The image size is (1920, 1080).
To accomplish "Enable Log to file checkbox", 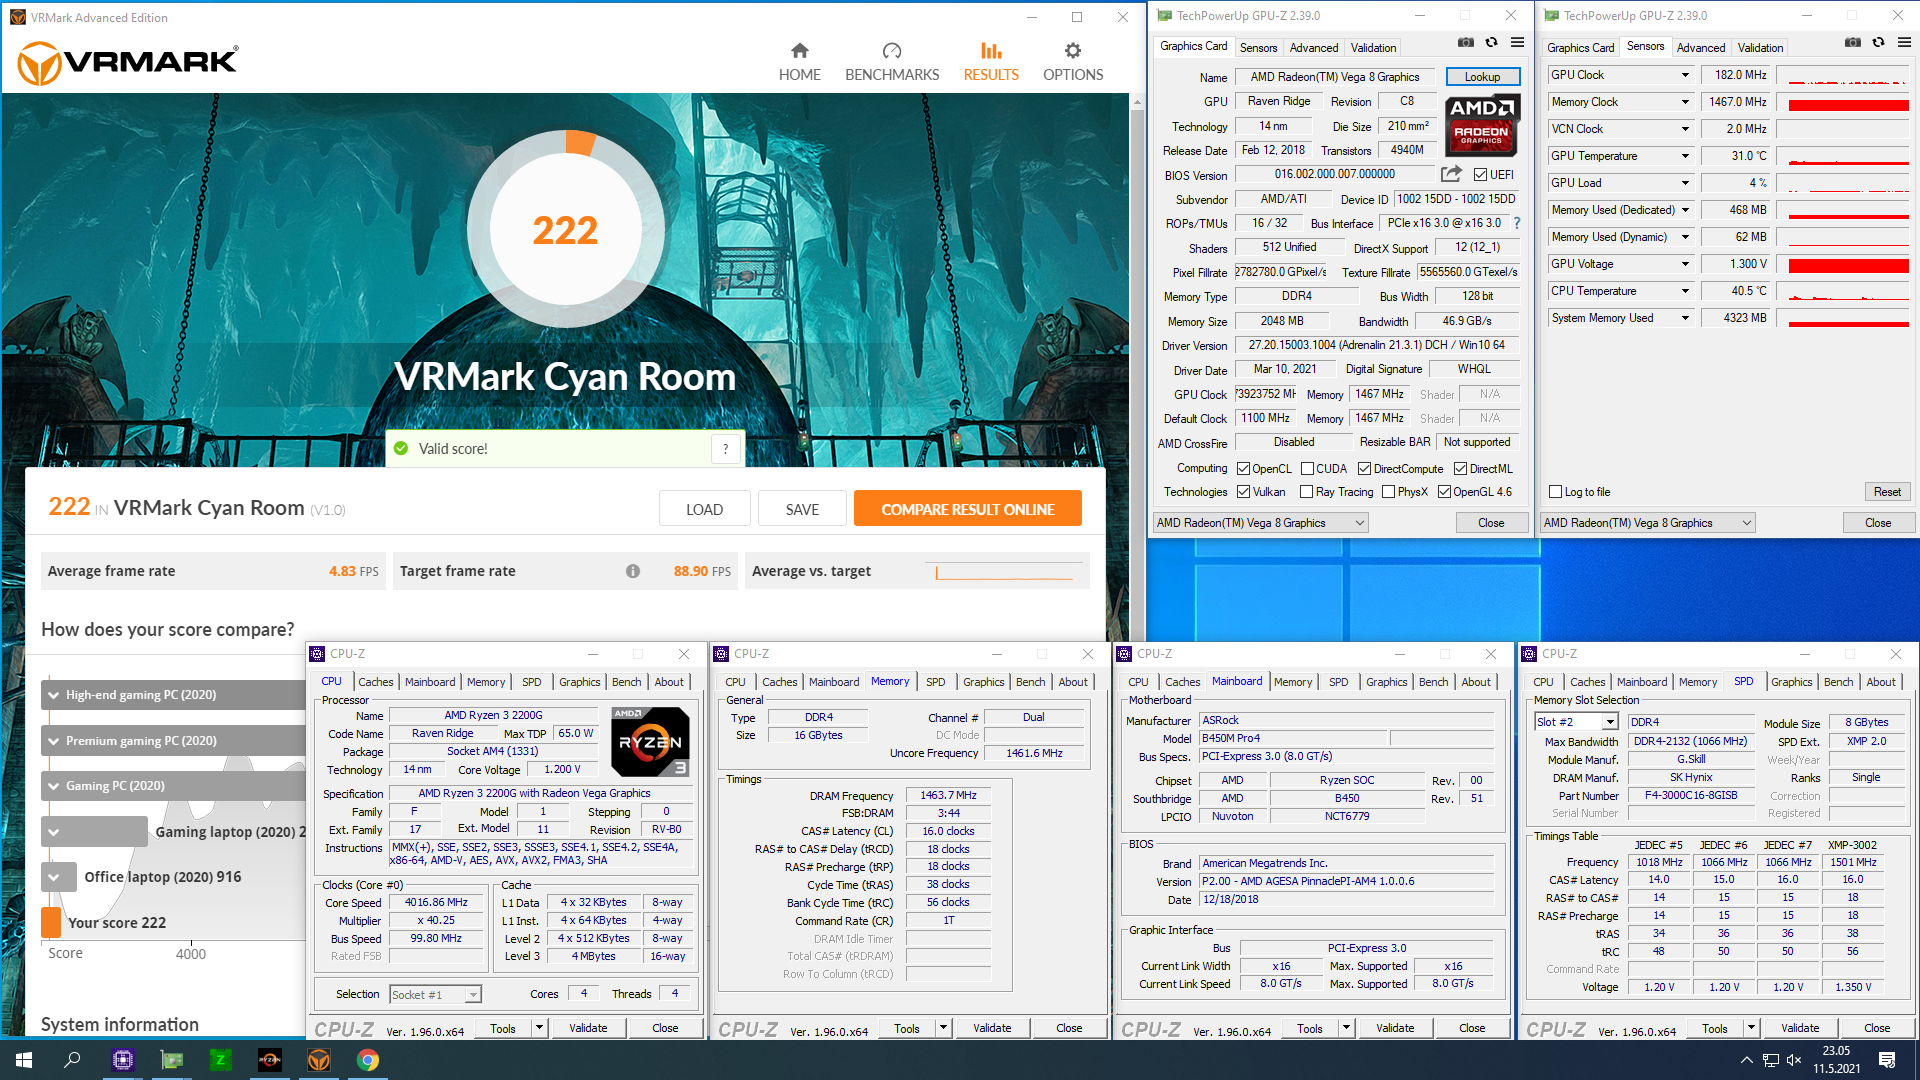I will pyautogui.click(x=1555, y=492).
